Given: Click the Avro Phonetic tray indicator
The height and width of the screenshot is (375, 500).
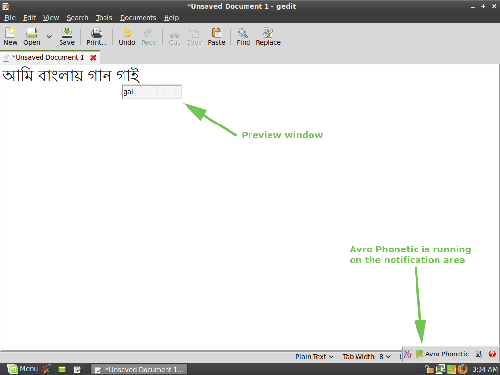Looking at the screenshot, I should click(443, 354).
